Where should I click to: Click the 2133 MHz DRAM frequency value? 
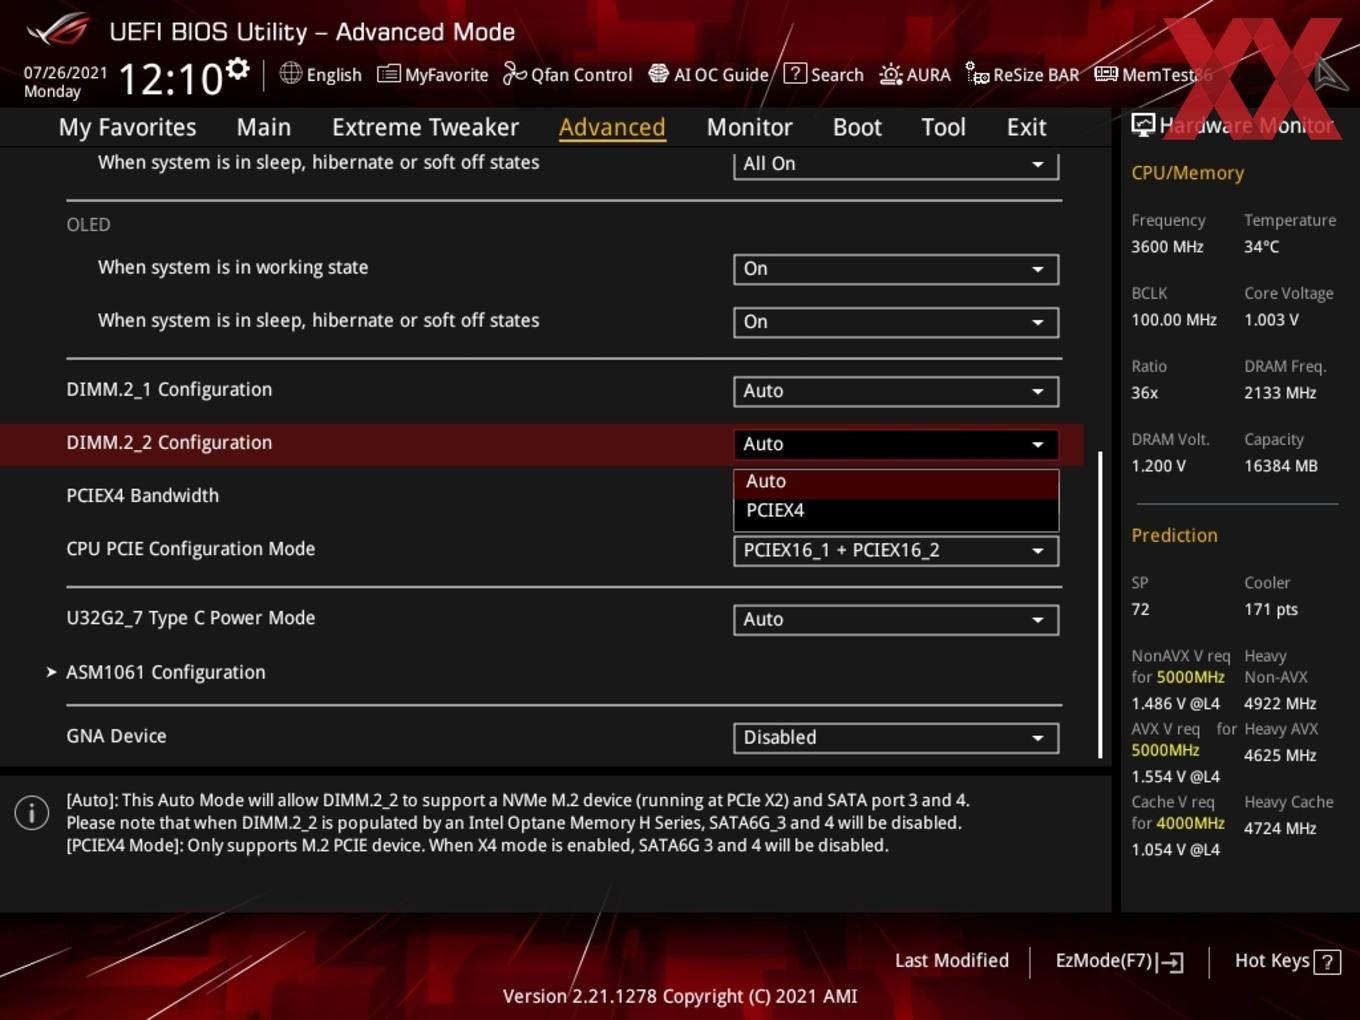coord(1280,393)
